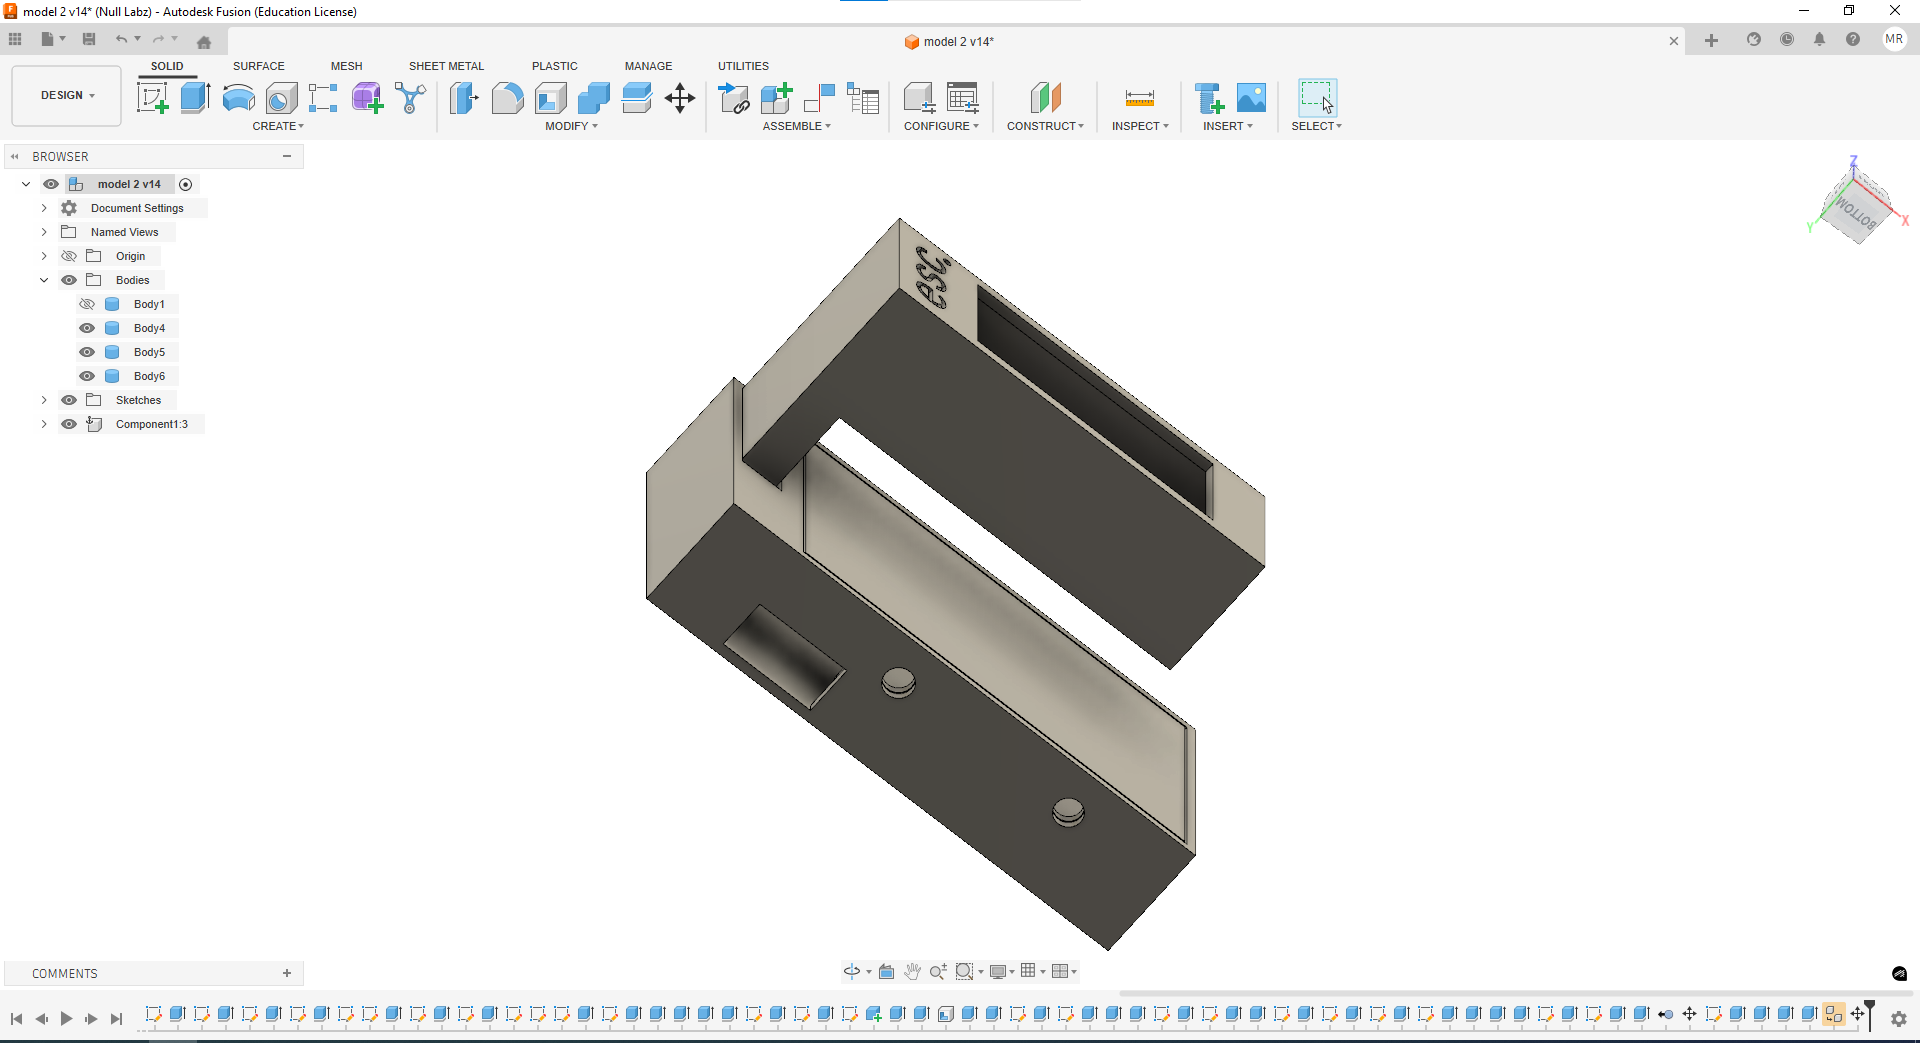Open the Utilities tab

pyautogui.click(x=743, y=66)
